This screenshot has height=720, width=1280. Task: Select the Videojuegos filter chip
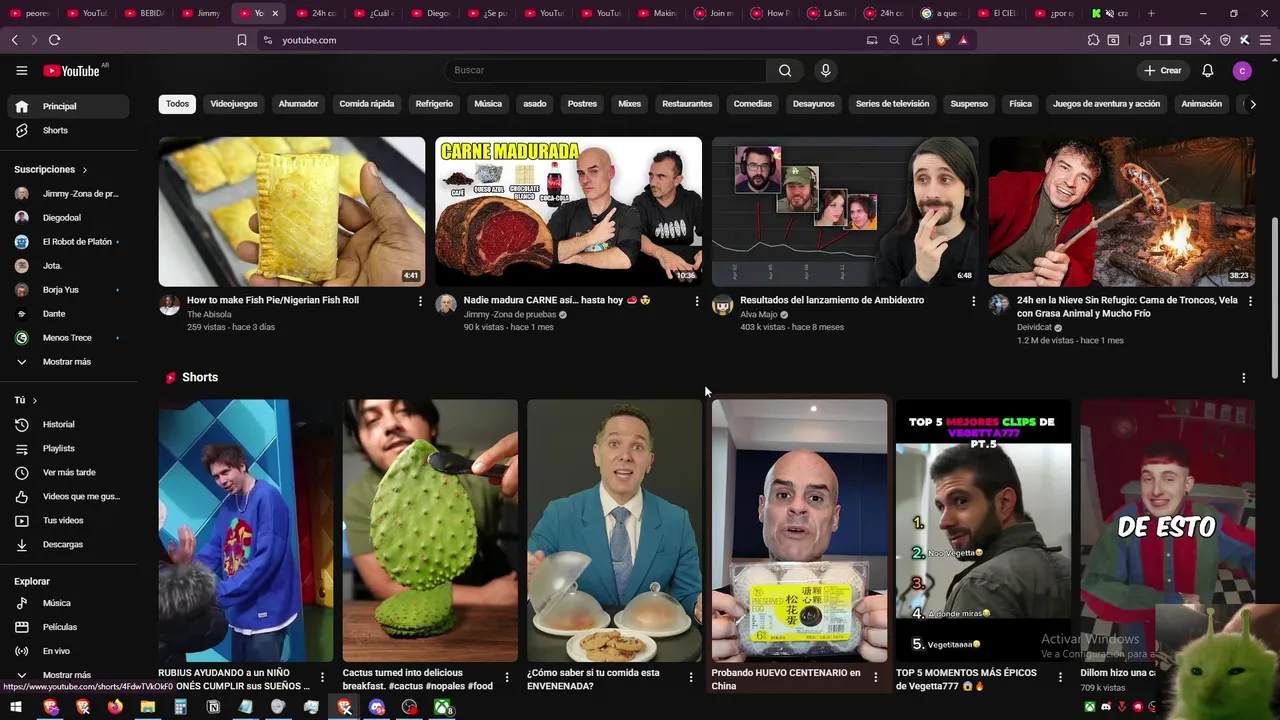click(234, 104)
